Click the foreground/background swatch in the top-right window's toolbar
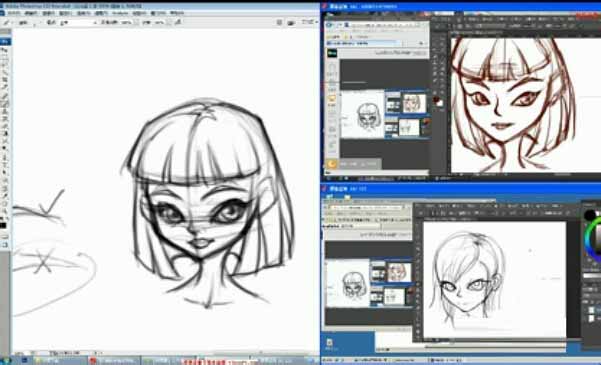 (x=438, y=101)
